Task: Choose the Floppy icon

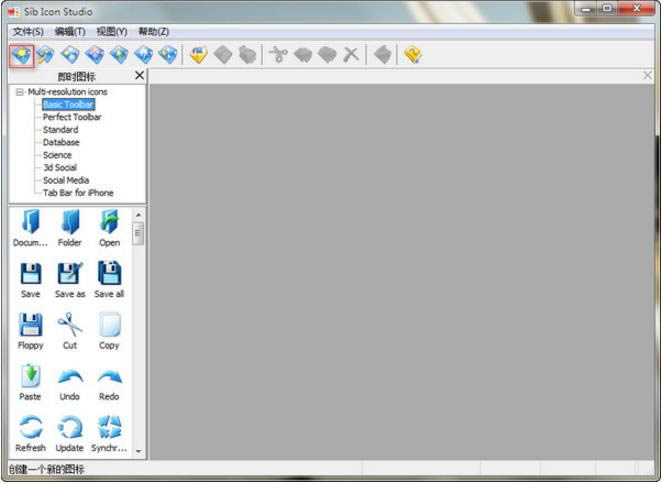Action: pyautogui.click(x=30, y=326)
